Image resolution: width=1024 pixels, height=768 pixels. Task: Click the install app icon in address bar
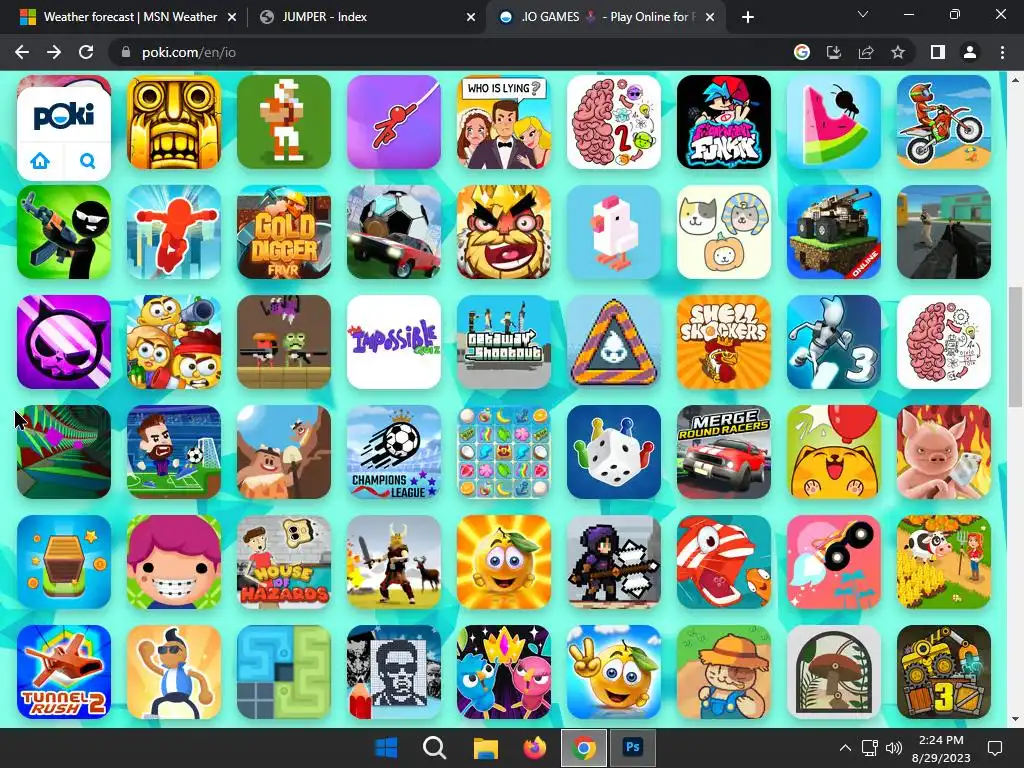(833, 52)
